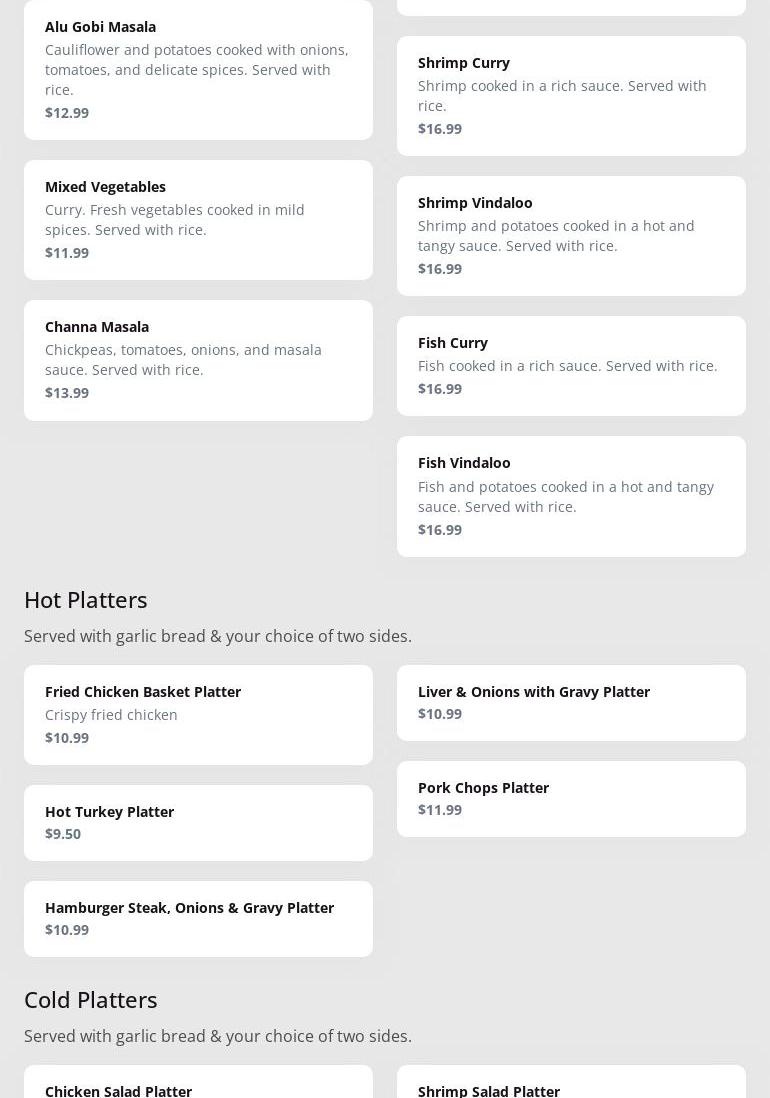770x1098 pixels.
Task: Open the Pork Chops Platter card
Action: pos(571,798)
